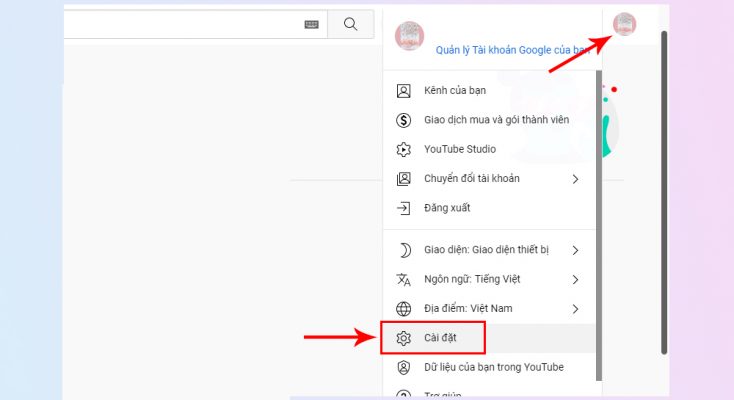Open the on-screen keyboard icon in the search box
Viewport: 734px width, 400px height.
point(311,24)
